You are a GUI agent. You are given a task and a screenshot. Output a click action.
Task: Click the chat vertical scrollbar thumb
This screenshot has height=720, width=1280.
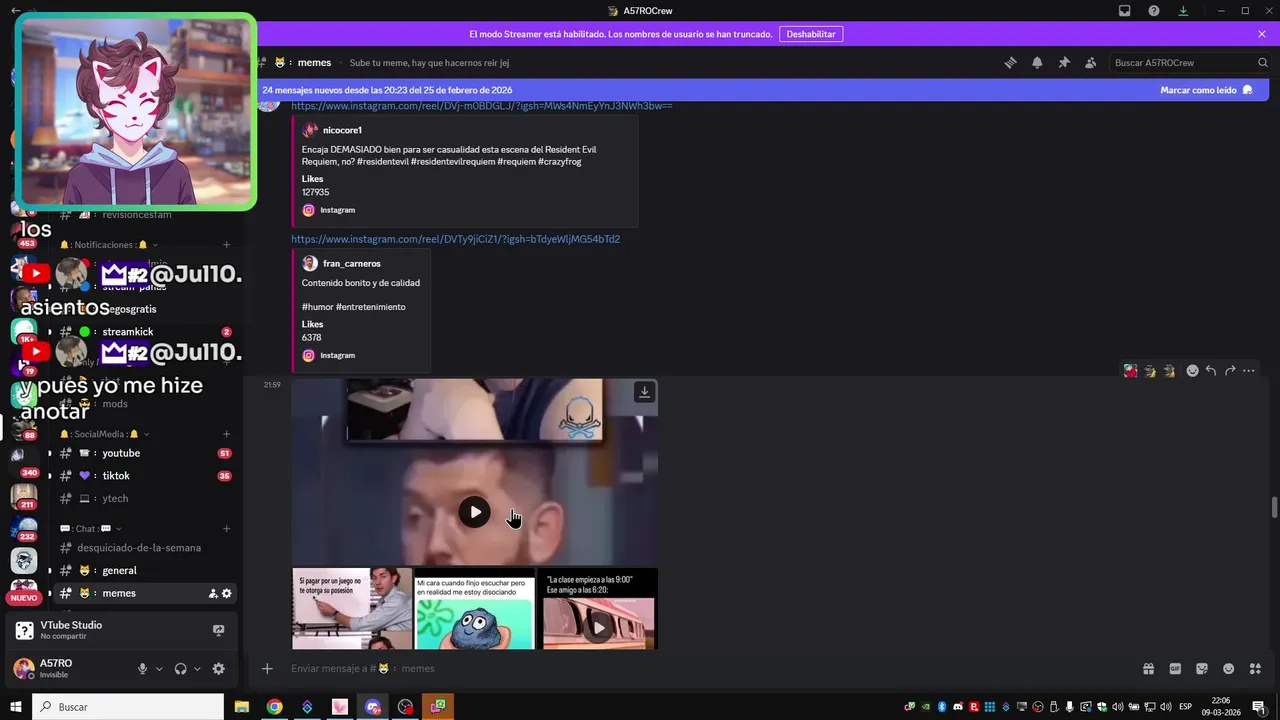(x=1274, y=507)
